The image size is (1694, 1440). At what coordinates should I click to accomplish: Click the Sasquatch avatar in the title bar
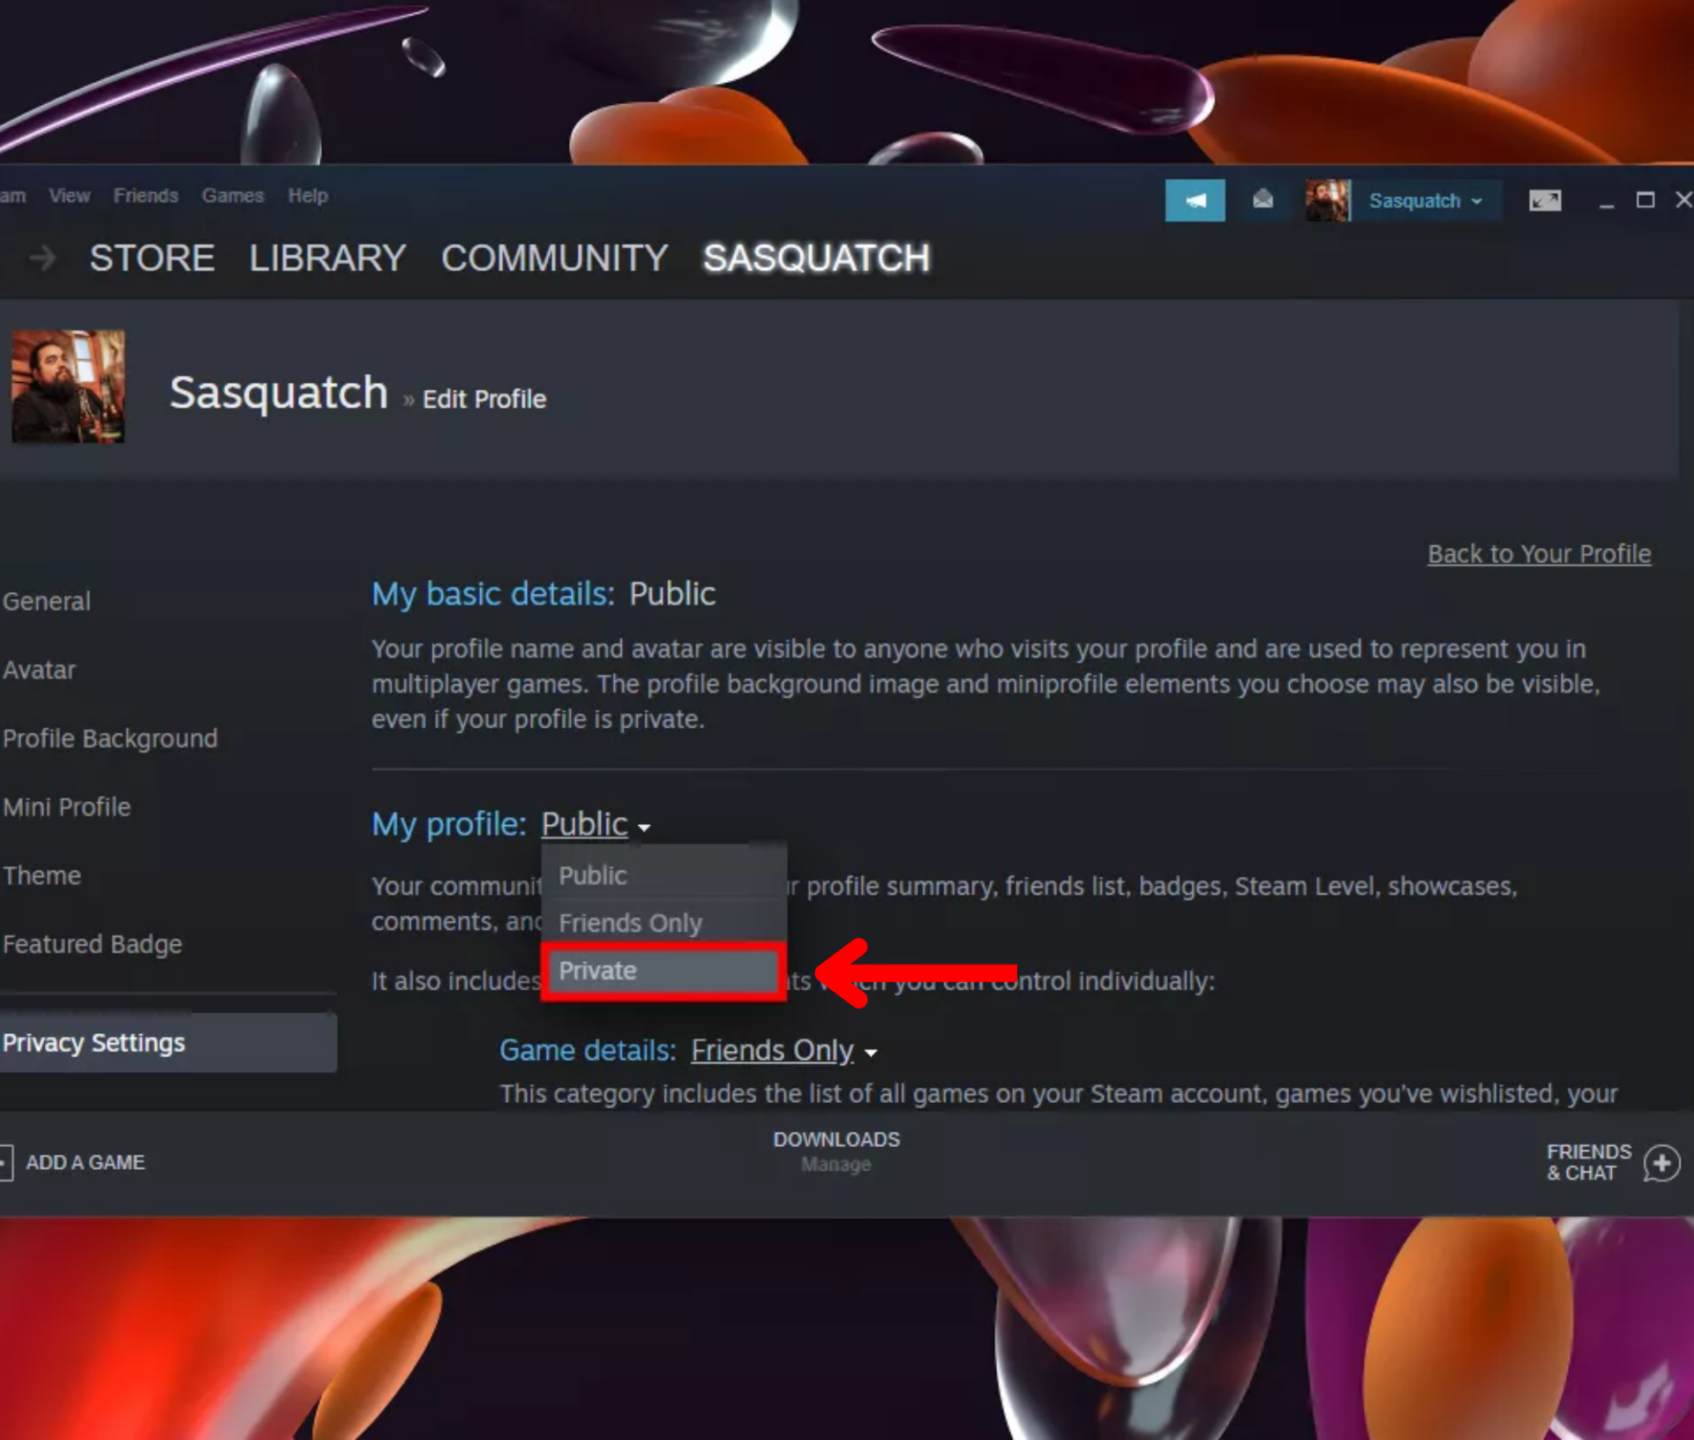[1327, 200]
